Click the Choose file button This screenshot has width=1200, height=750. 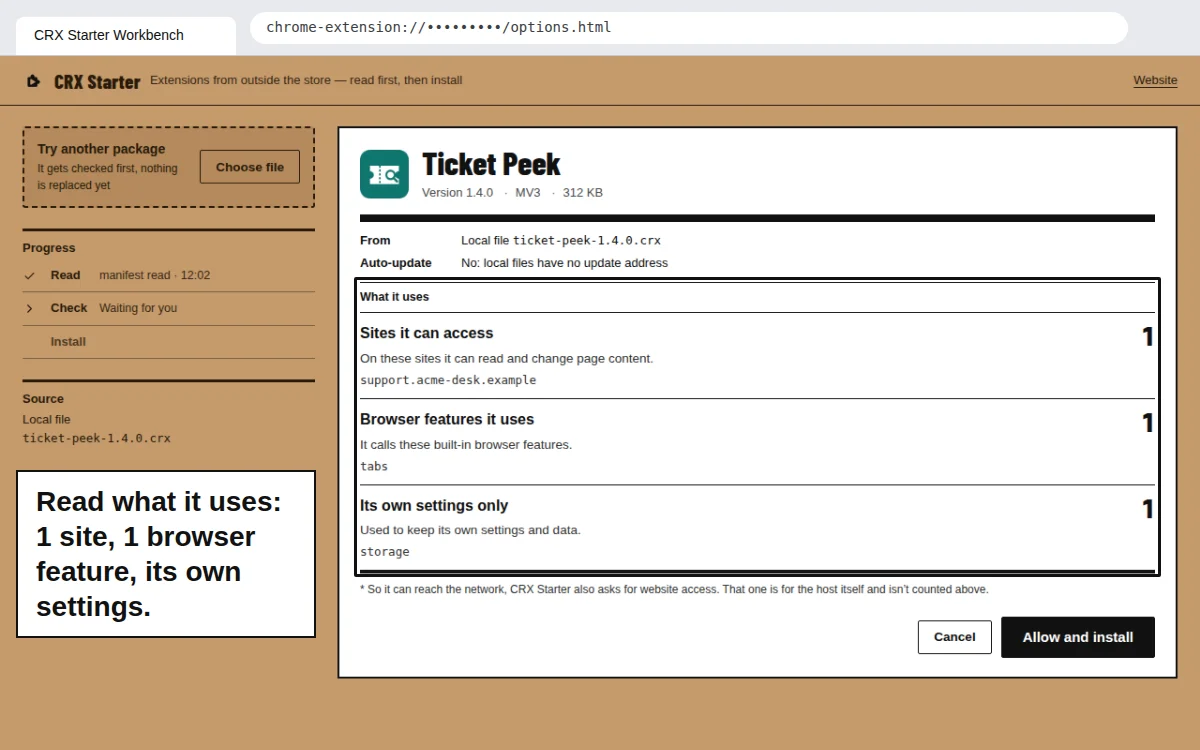[x=250, y=167]
